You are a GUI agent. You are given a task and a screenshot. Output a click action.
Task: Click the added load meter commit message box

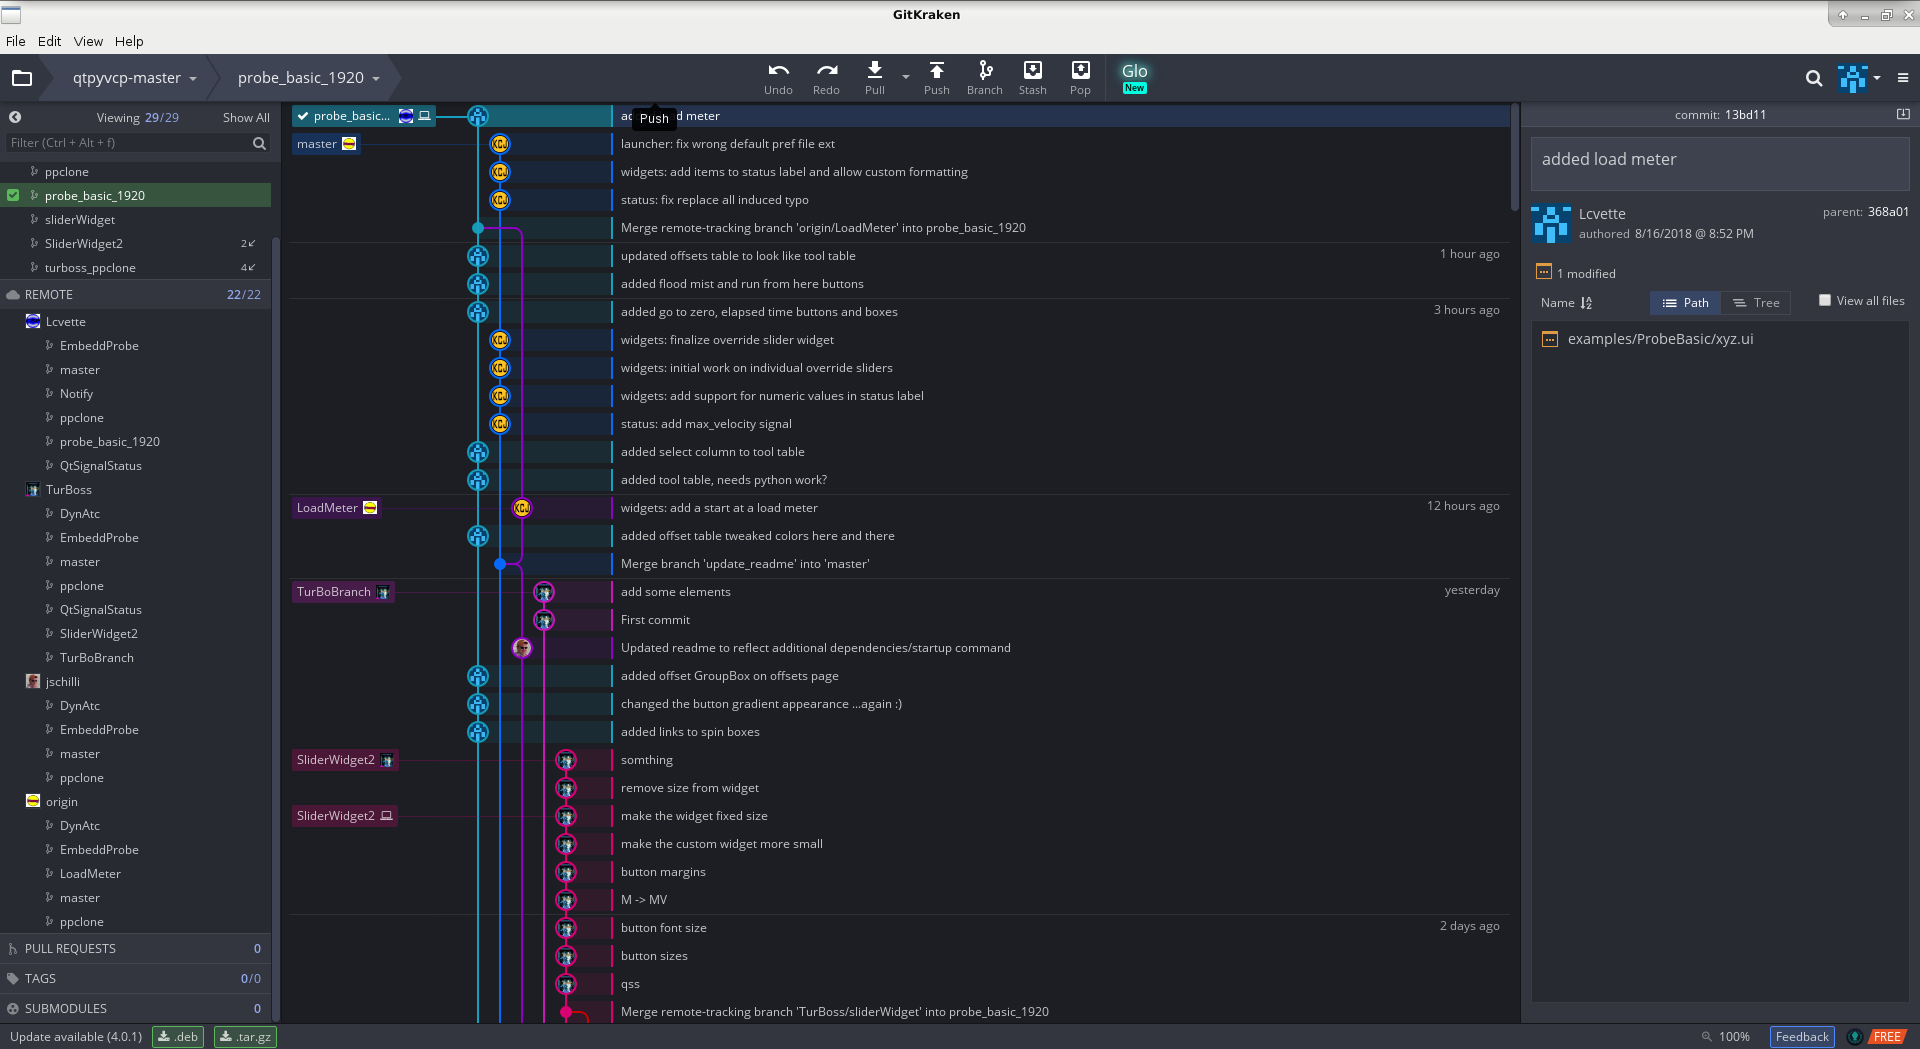[x=1720, y=163]
